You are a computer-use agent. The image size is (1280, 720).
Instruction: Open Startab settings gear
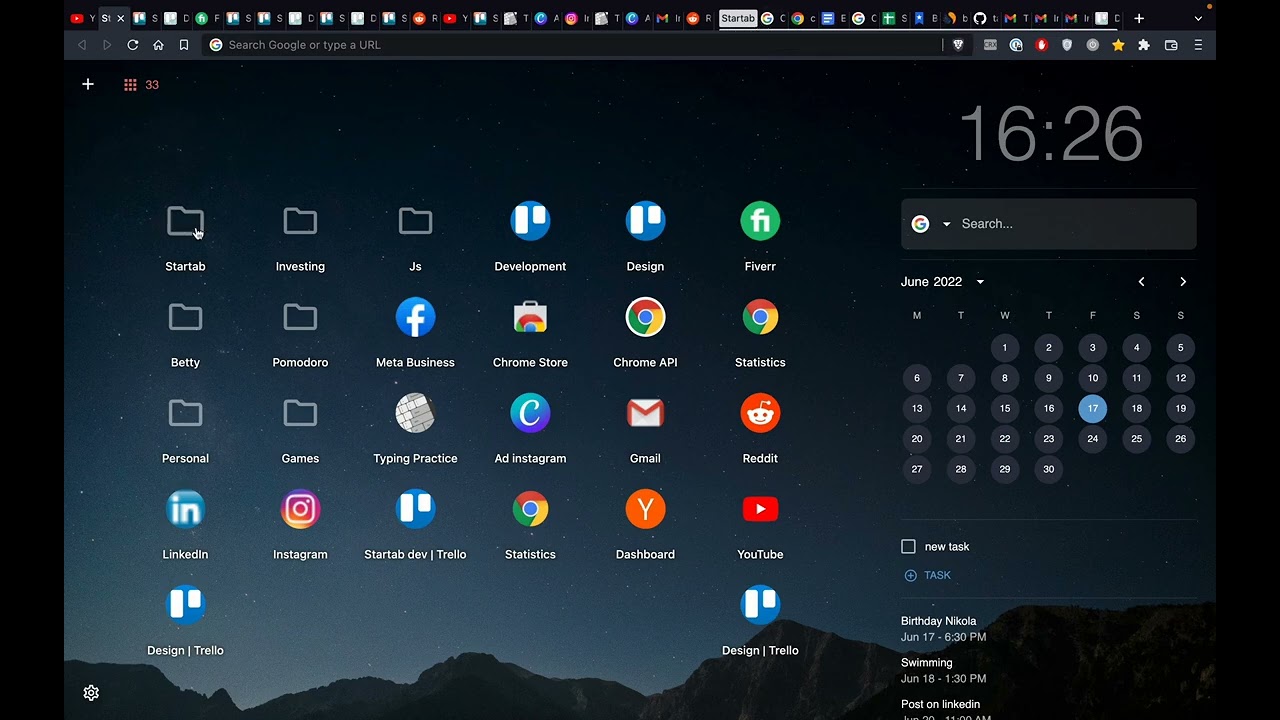[91, 693]
